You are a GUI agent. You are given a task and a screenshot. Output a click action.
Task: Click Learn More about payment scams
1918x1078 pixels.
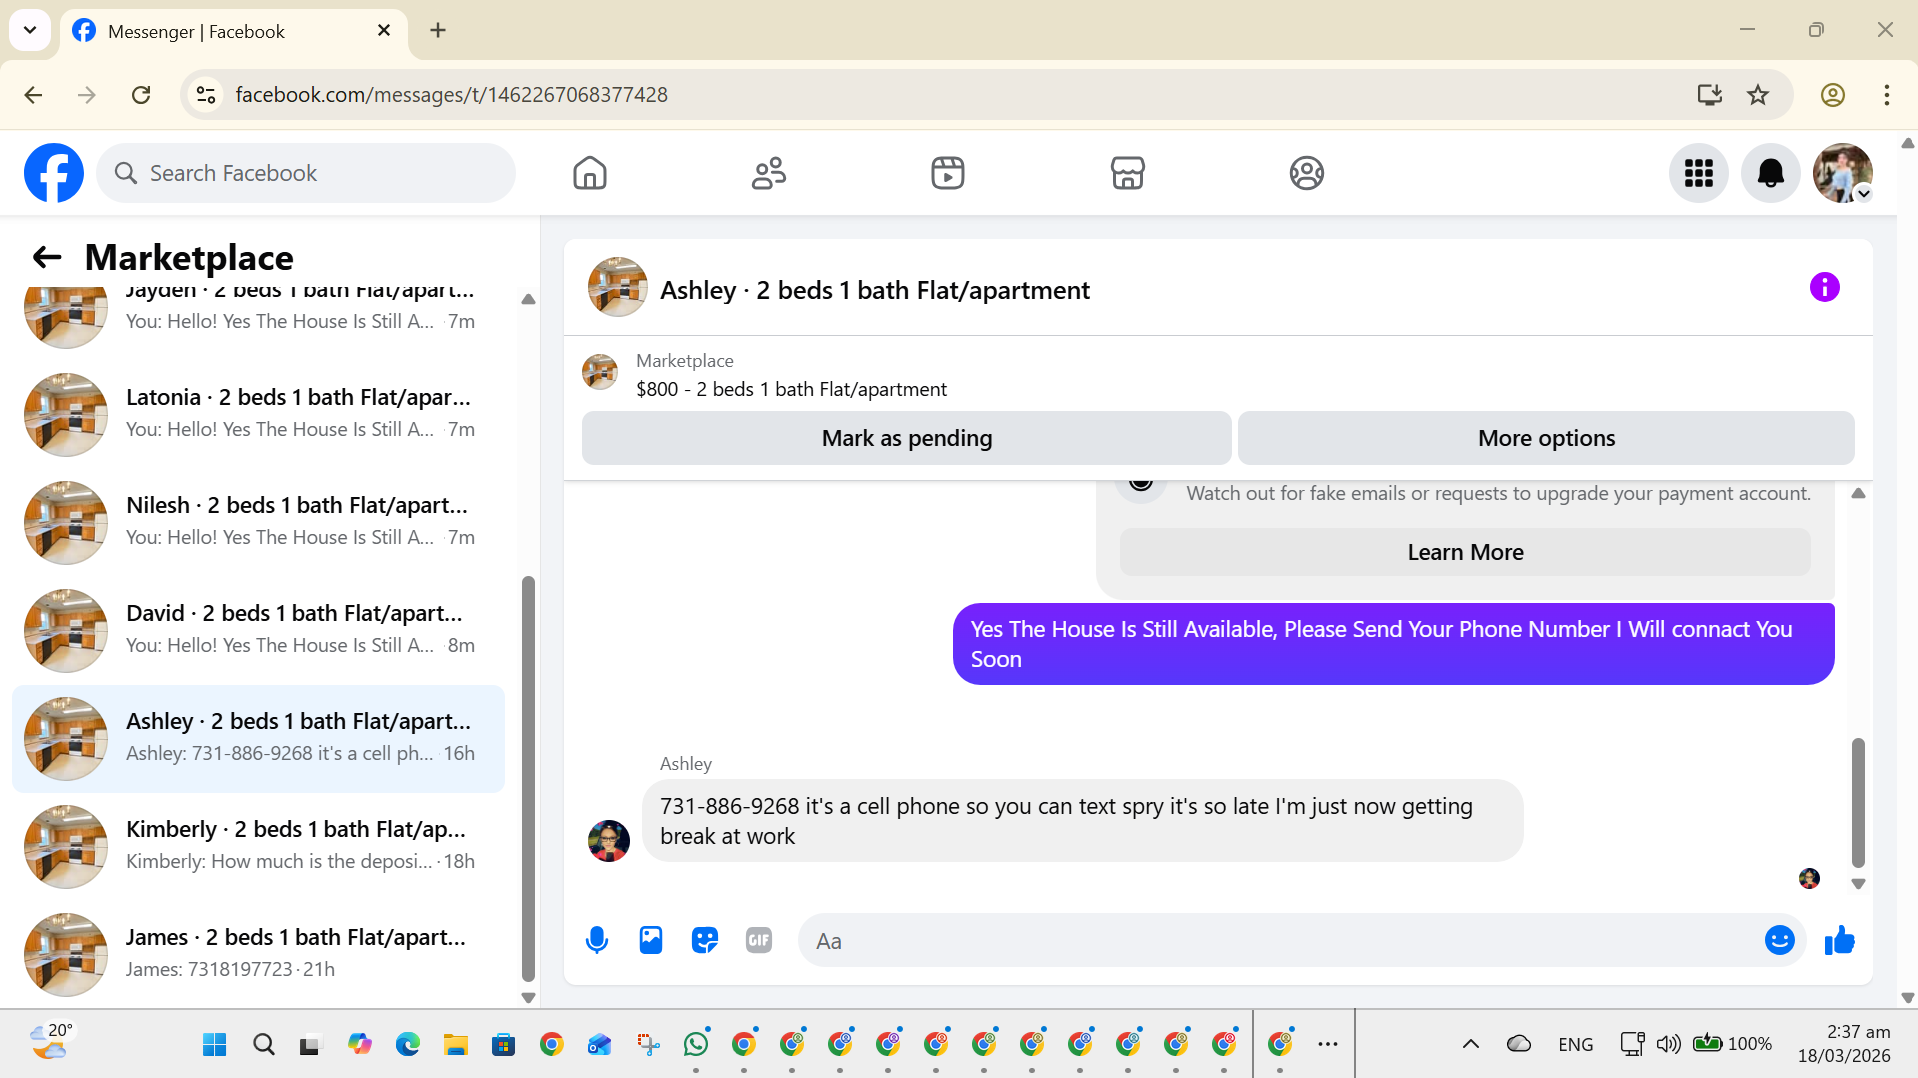(x=1465, y=552)
